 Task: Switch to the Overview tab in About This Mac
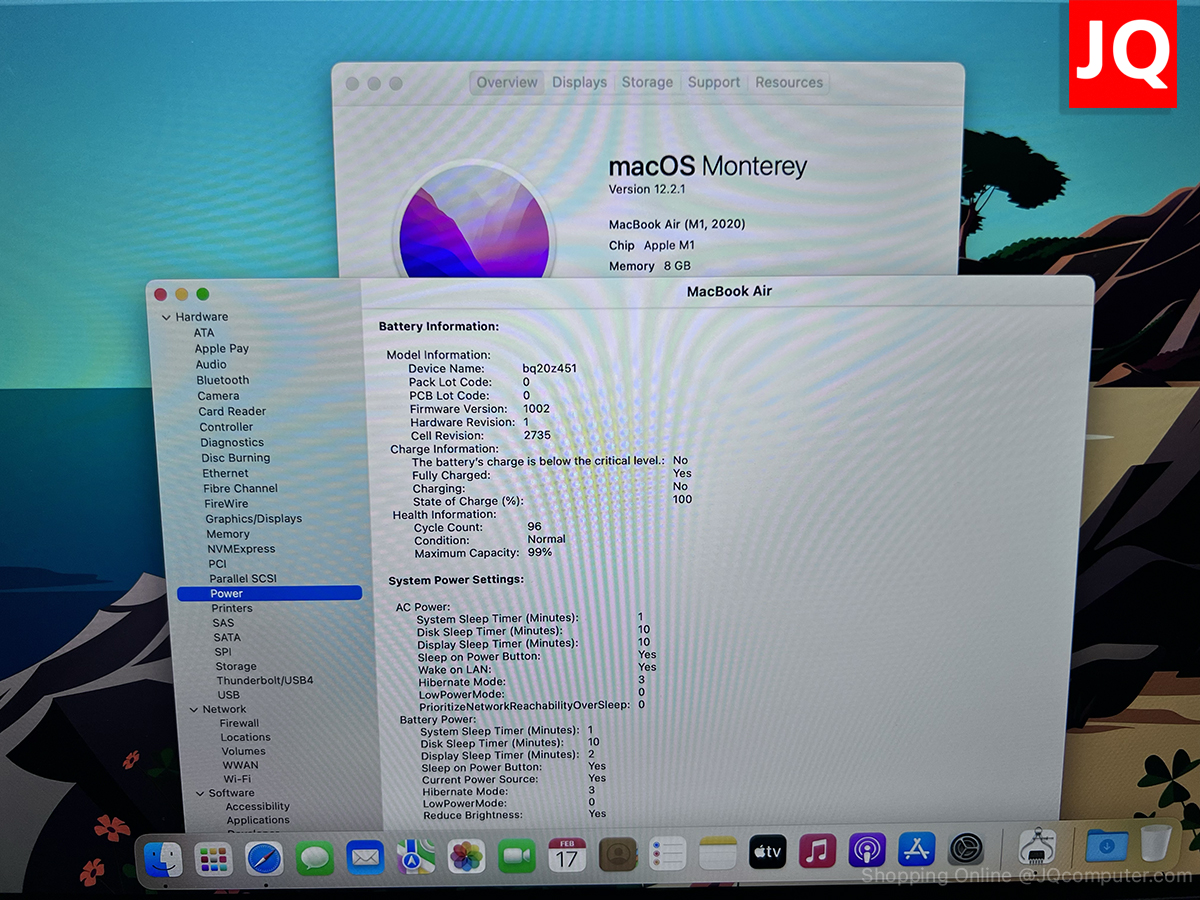[507, 83]
